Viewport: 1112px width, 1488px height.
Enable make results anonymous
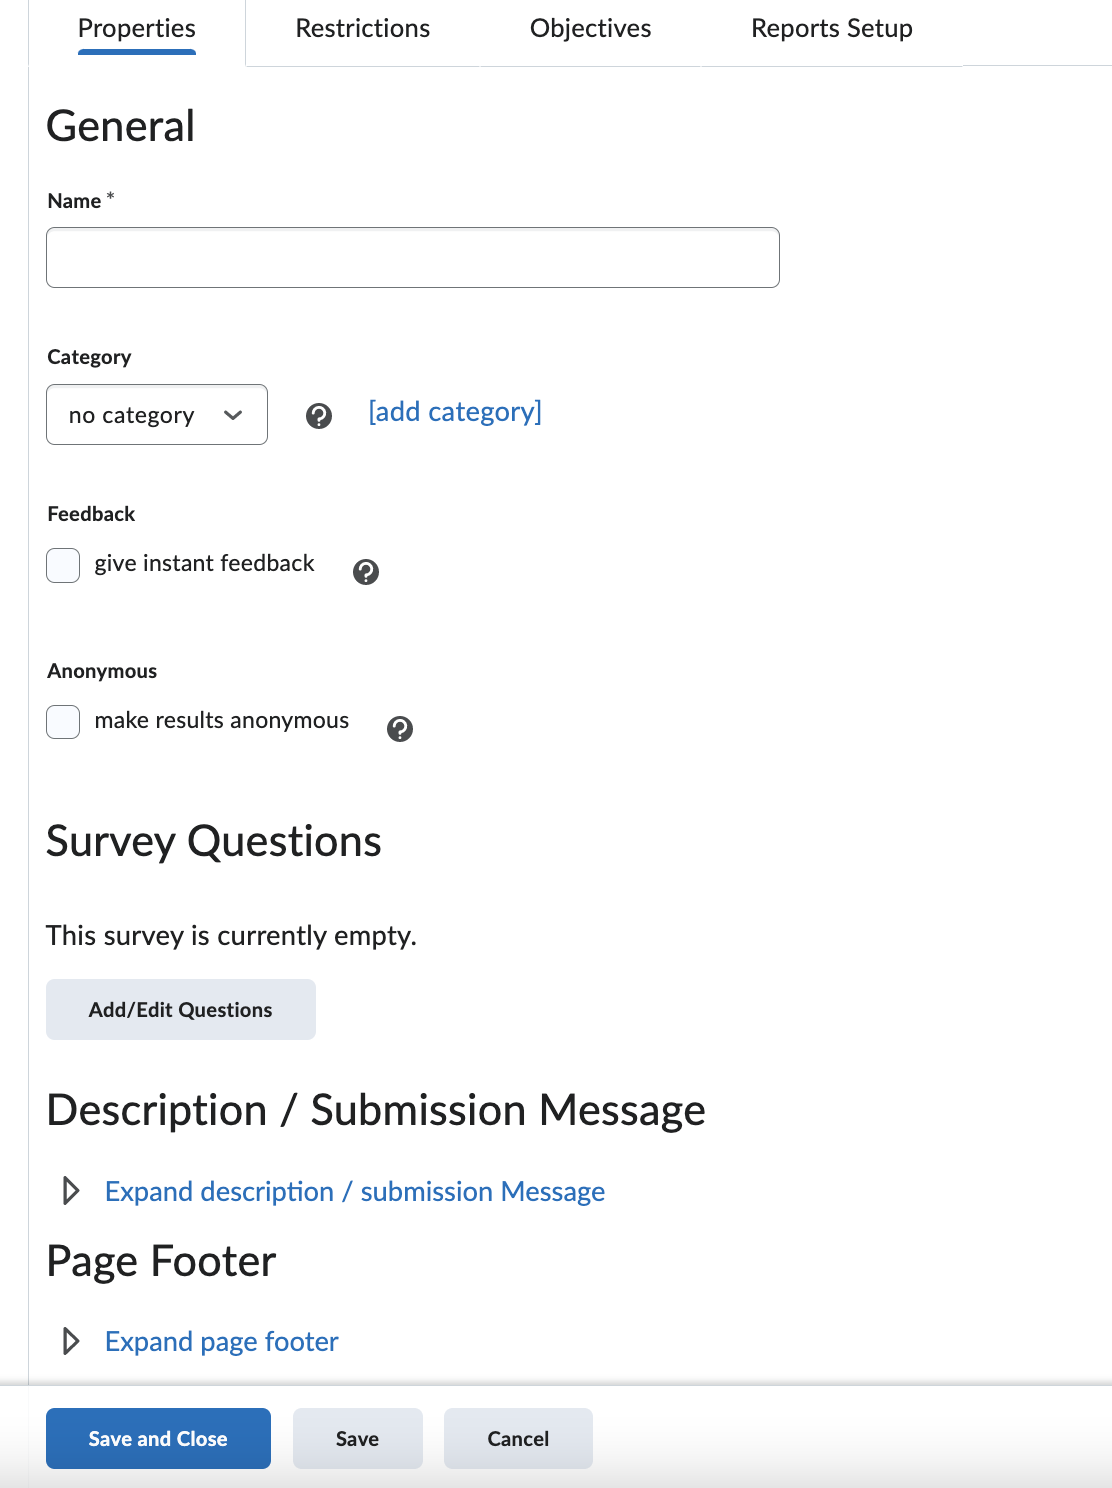pyautogui.click(x=62, y=721)
